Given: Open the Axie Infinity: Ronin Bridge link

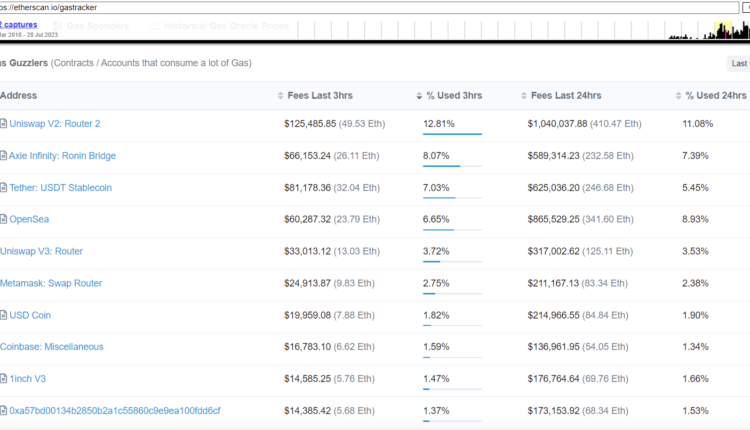Looking at the screenshot, I should click(x=62, y=156).
